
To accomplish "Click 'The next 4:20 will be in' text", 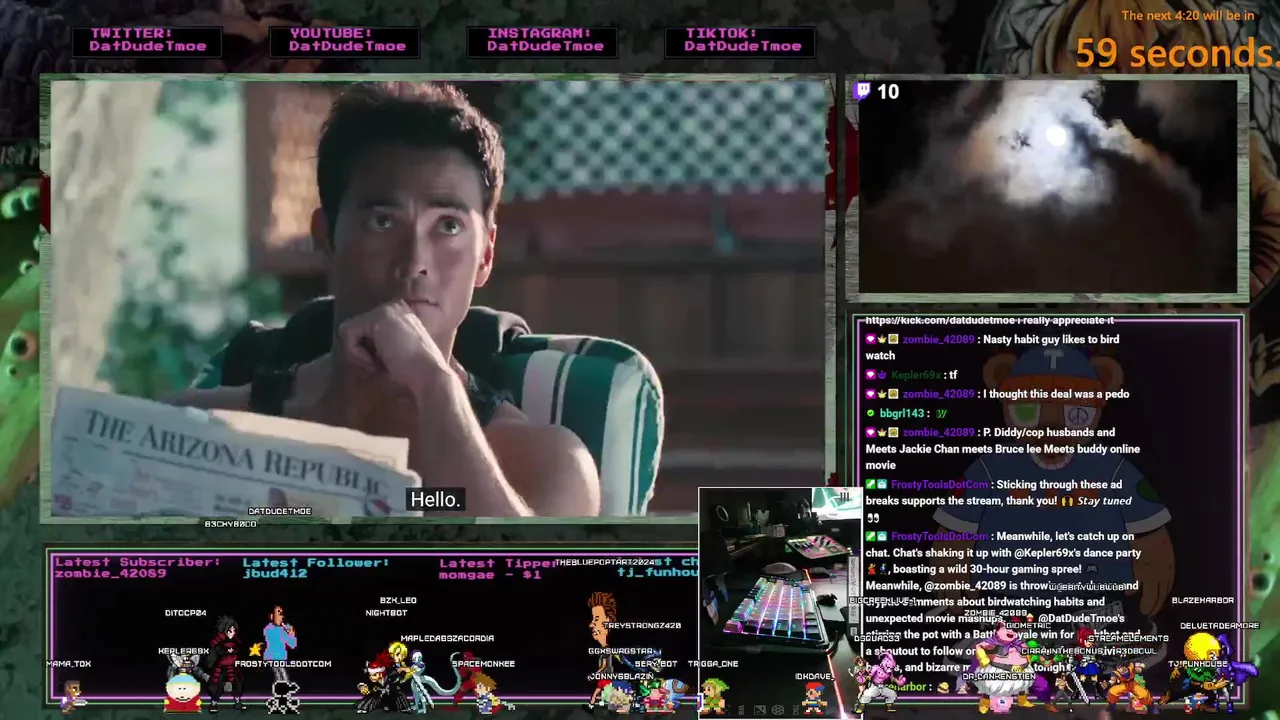I will 1187,15.
